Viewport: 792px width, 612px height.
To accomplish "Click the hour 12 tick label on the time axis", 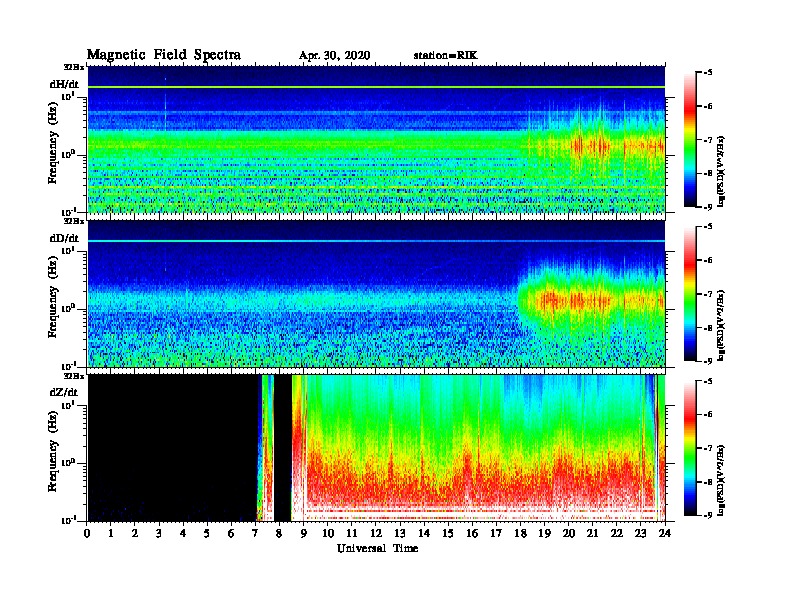I will (376, 533).
